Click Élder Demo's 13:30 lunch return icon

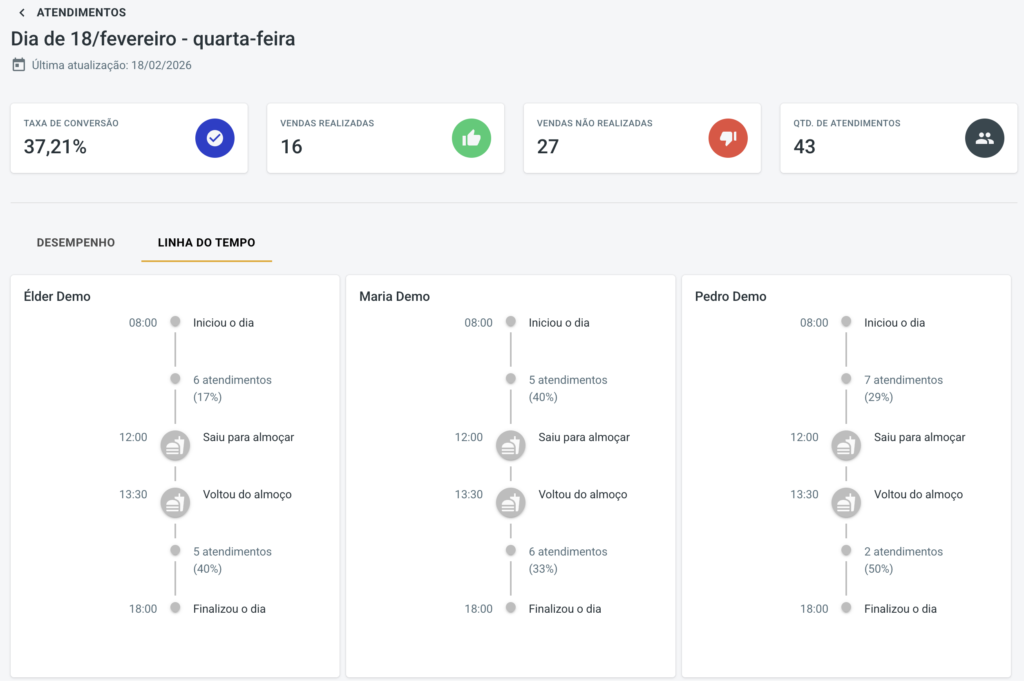point(175,503)
